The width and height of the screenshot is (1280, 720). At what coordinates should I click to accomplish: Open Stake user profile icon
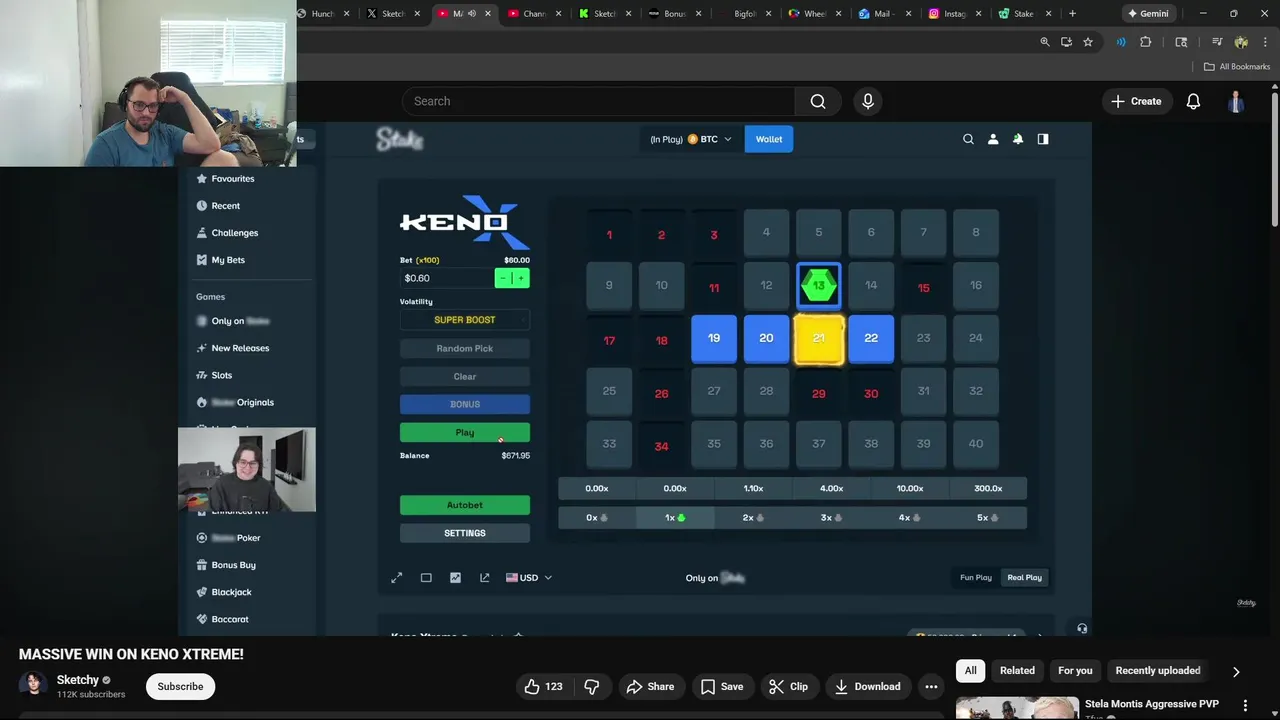click(x=993, y=139)
